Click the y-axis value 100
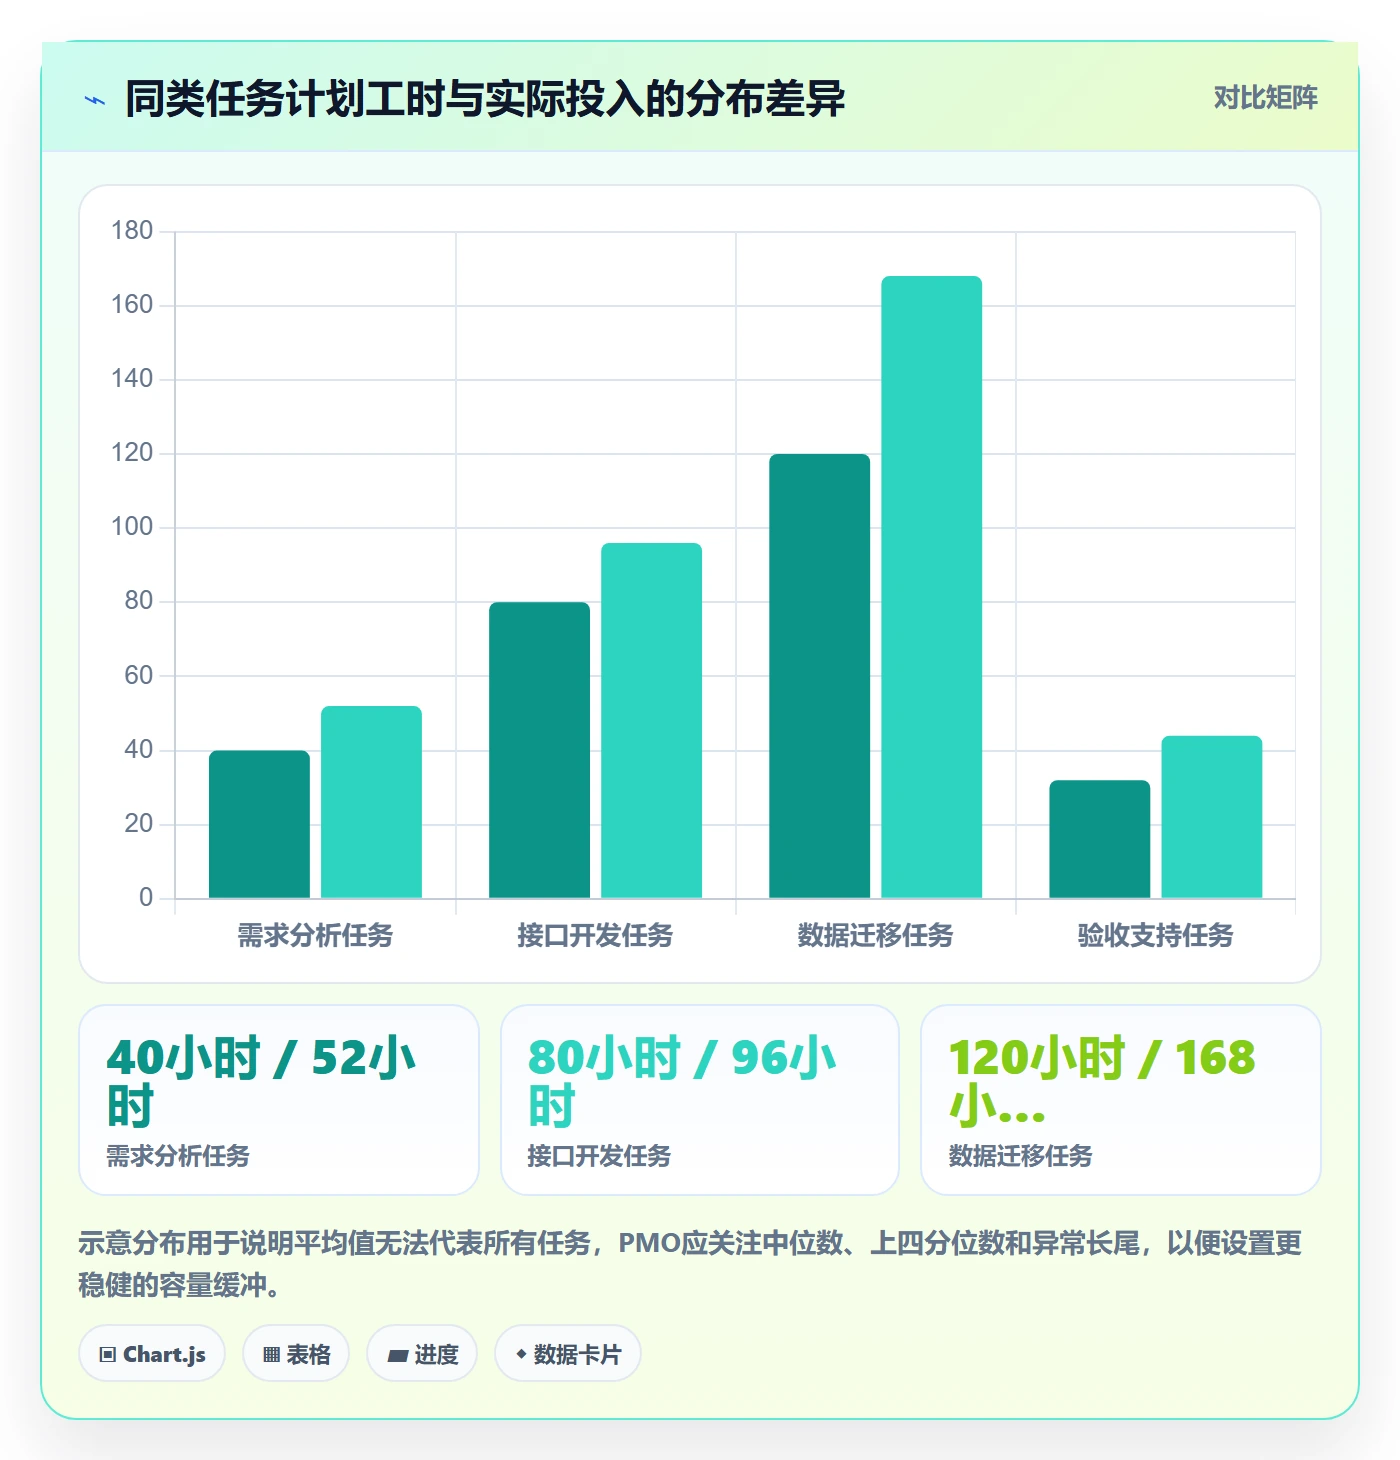Image resolution: width=1400 pixels, height=1460 pixels. 132,527
